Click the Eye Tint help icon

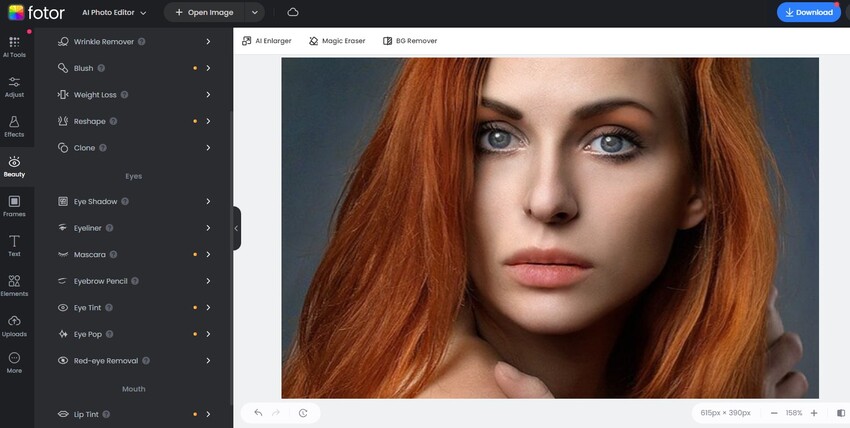point(109,308)
